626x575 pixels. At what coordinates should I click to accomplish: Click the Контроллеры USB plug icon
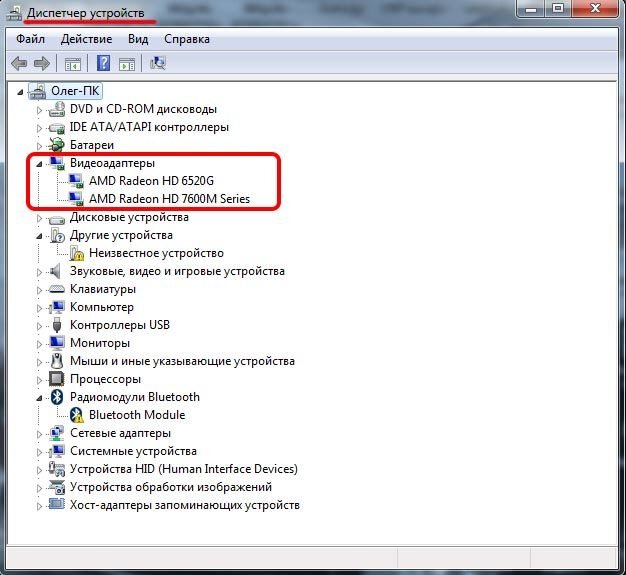pos(57,325)
